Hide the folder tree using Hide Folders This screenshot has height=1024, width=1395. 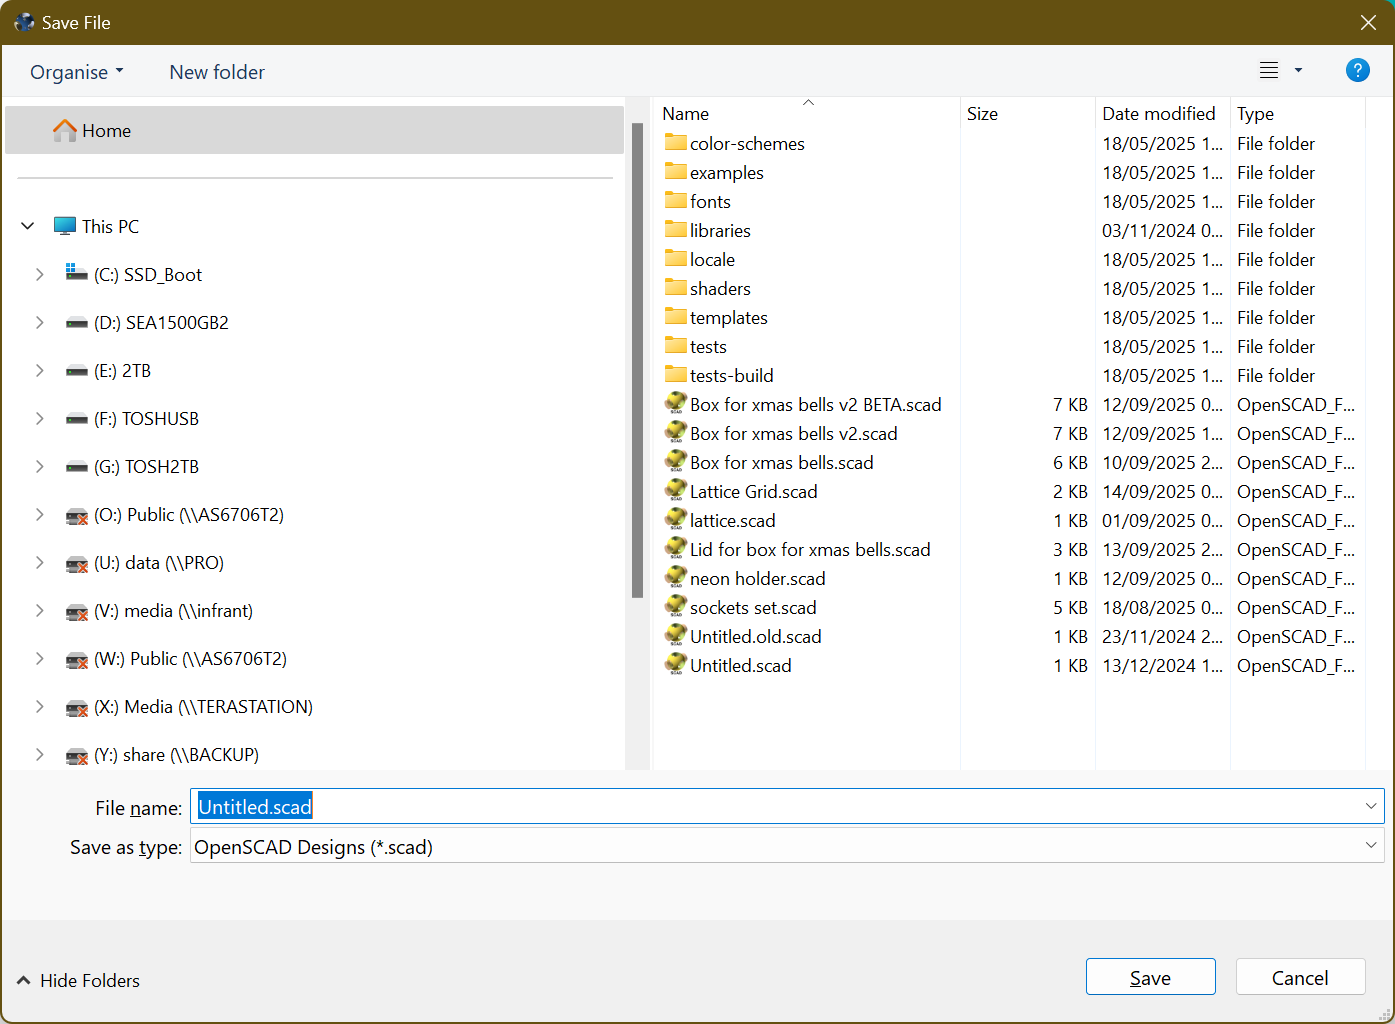tap(78, 980)
